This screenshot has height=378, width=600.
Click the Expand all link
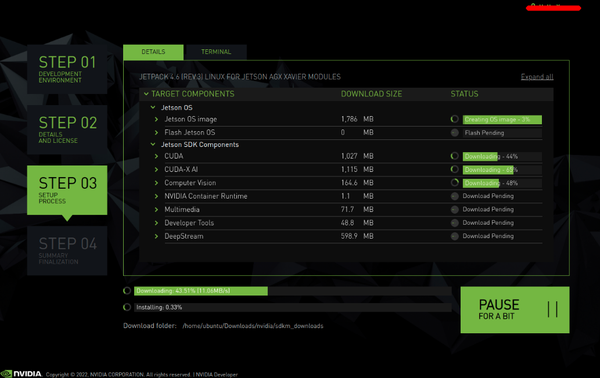[x=537, y=77]
